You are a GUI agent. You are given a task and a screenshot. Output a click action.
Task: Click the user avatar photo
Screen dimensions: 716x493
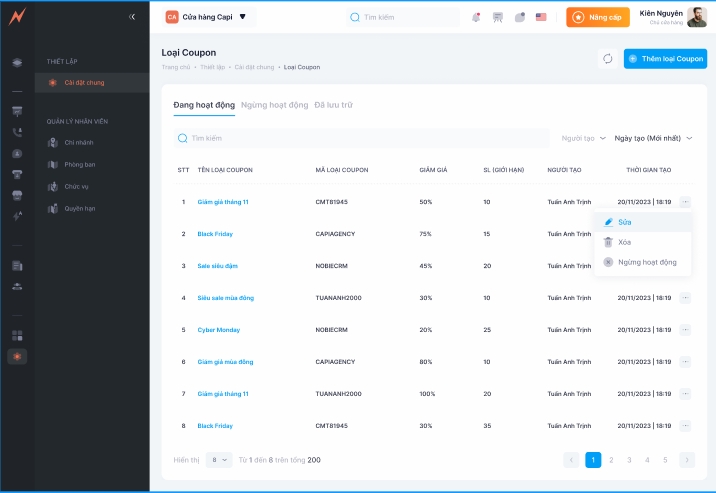[x=697, y=17]
